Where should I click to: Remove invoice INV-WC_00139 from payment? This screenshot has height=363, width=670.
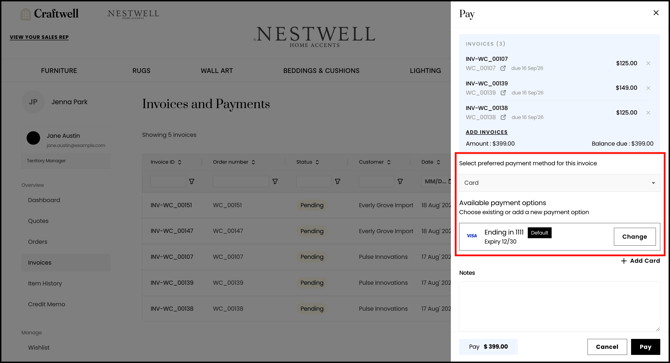tap(648, 88)
